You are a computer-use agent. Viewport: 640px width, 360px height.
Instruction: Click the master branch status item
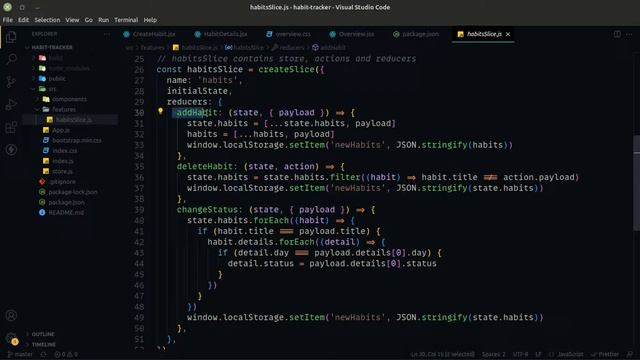click(20, 354)
